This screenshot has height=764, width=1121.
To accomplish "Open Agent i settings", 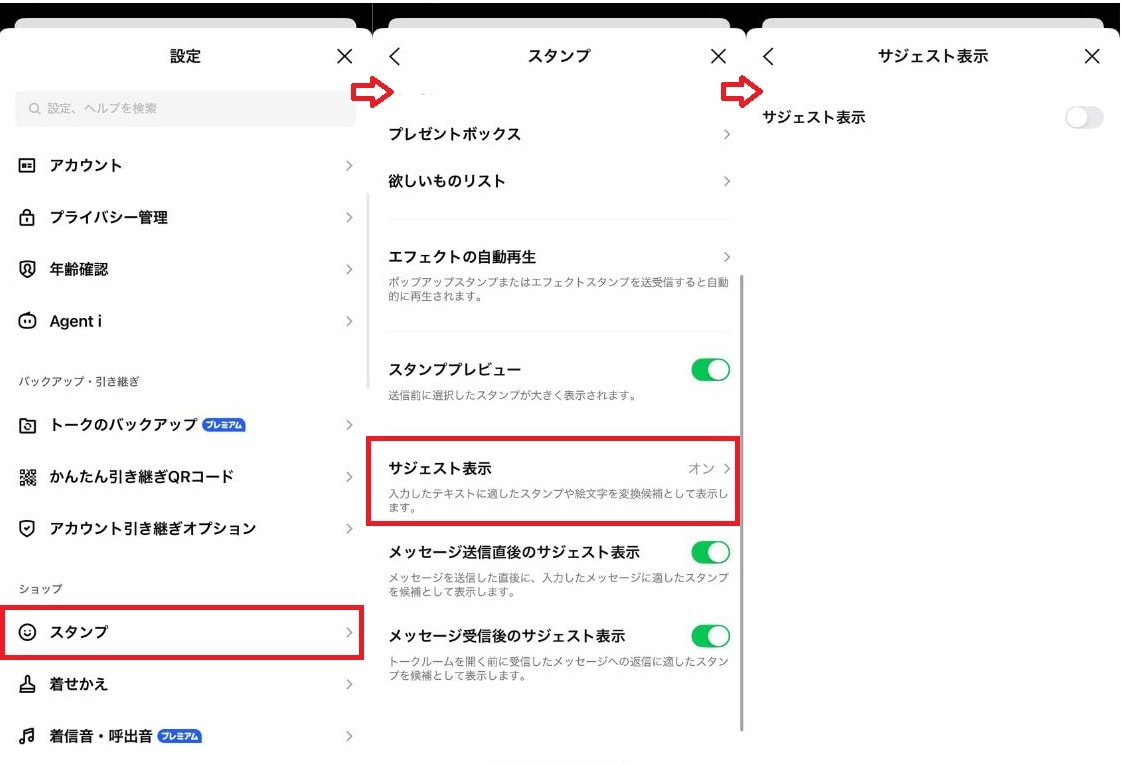I will (x=185, y=321).
